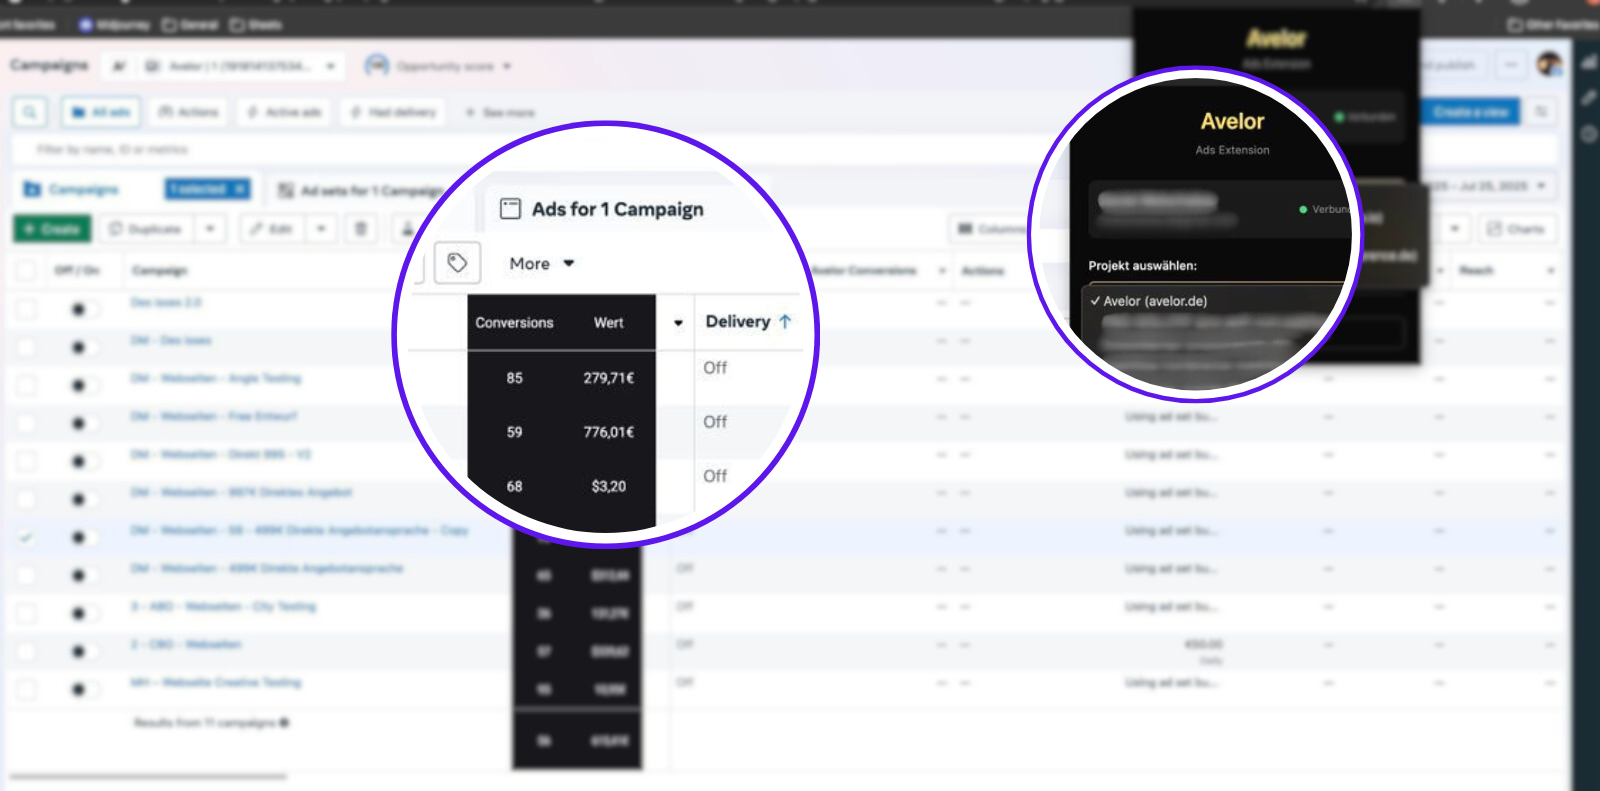1600x791 pixels.
Task: Click the search magnifier icon in the filter bar
Action: pos(30,112)
